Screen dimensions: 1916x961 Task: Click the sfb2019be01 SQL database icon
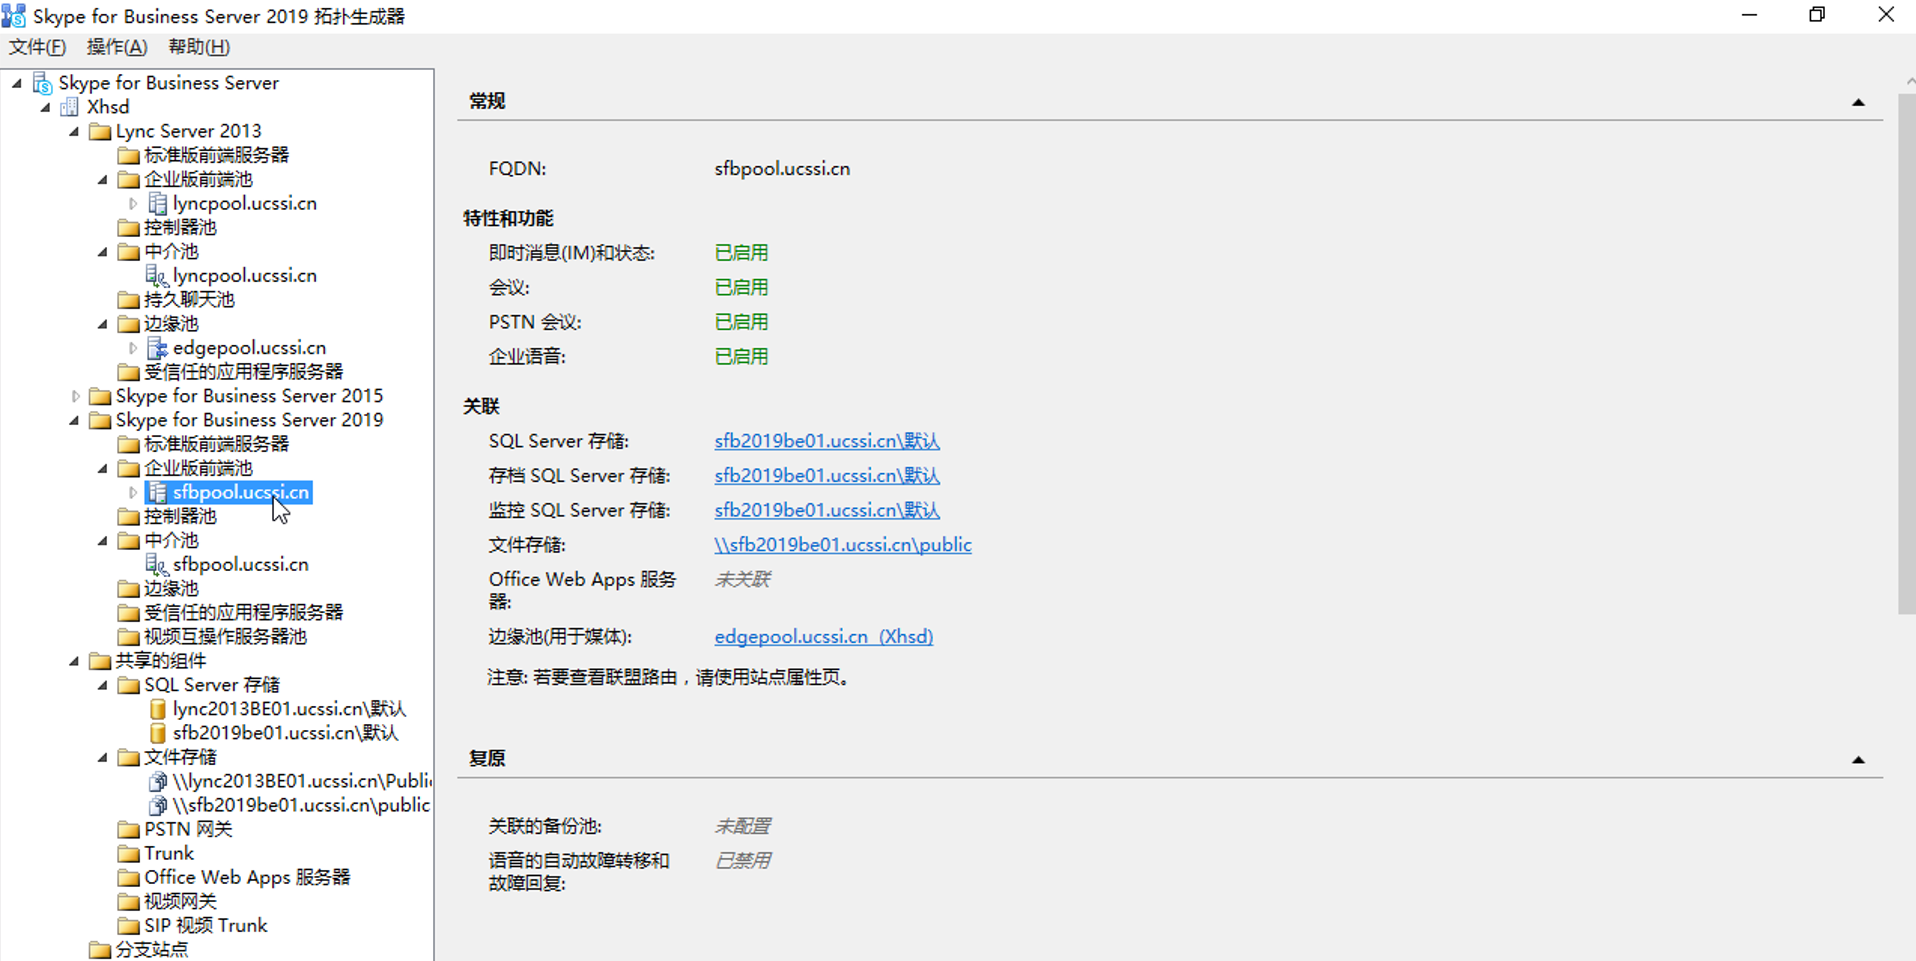pyautogui.click(x=157, y=733)
